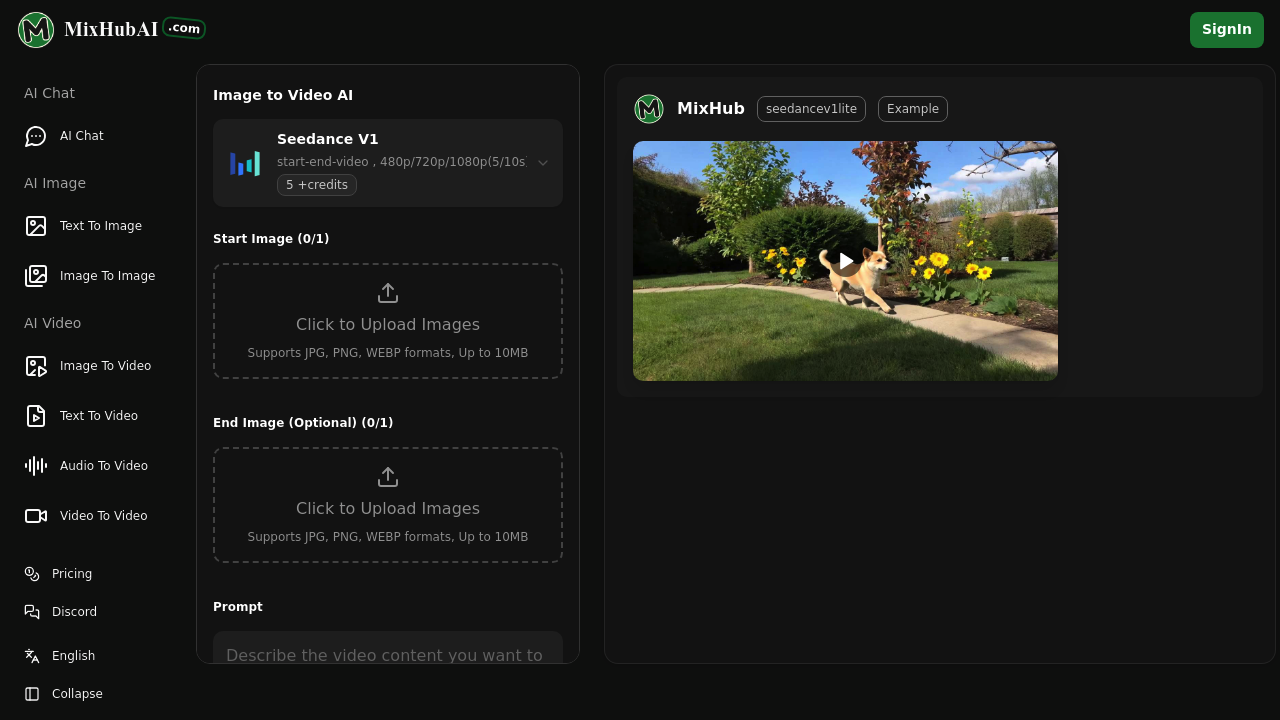Select the Image To Image tool

click(106, 276)
